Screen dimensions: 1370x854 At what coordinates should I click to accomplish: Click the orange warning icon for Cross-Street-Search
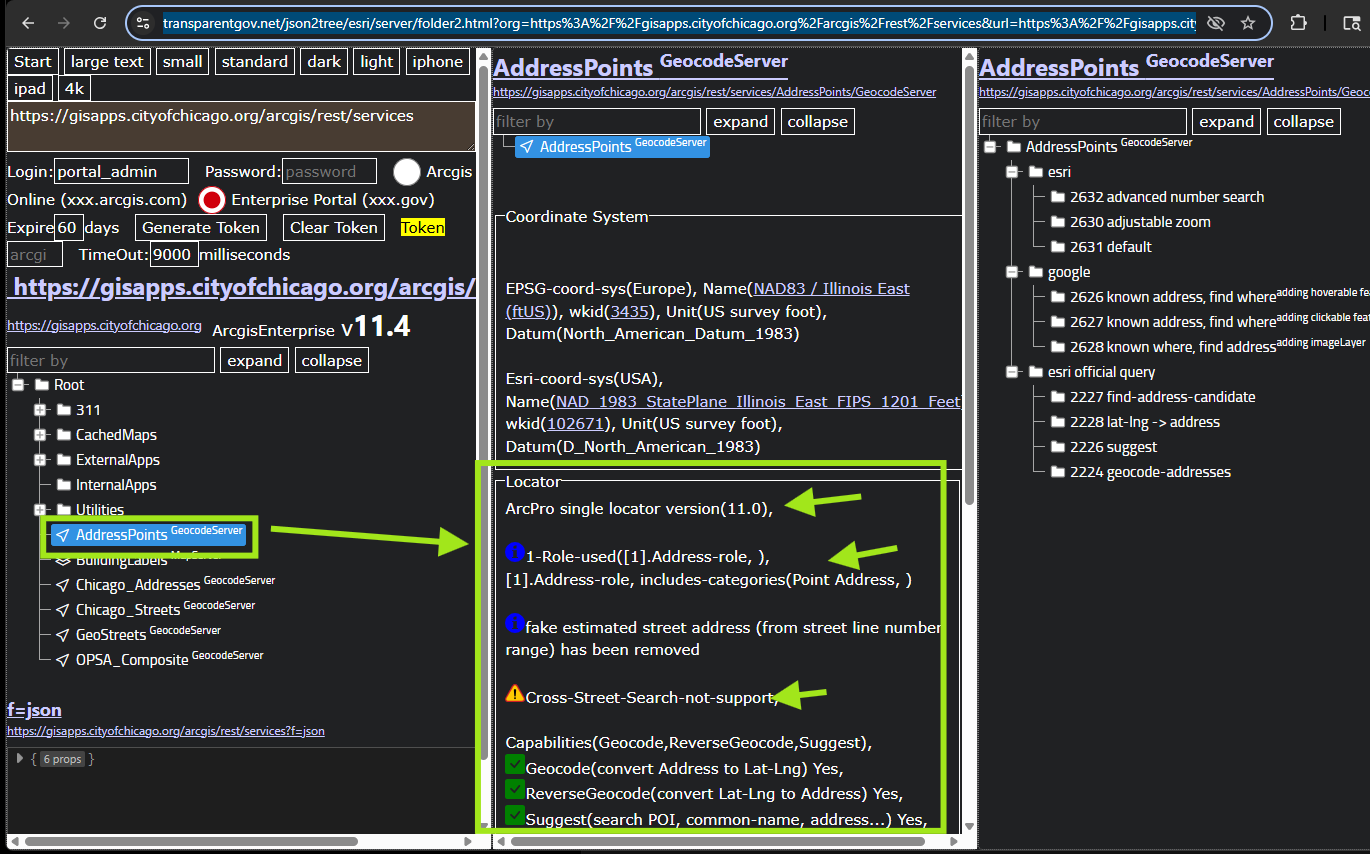point(515,693)
